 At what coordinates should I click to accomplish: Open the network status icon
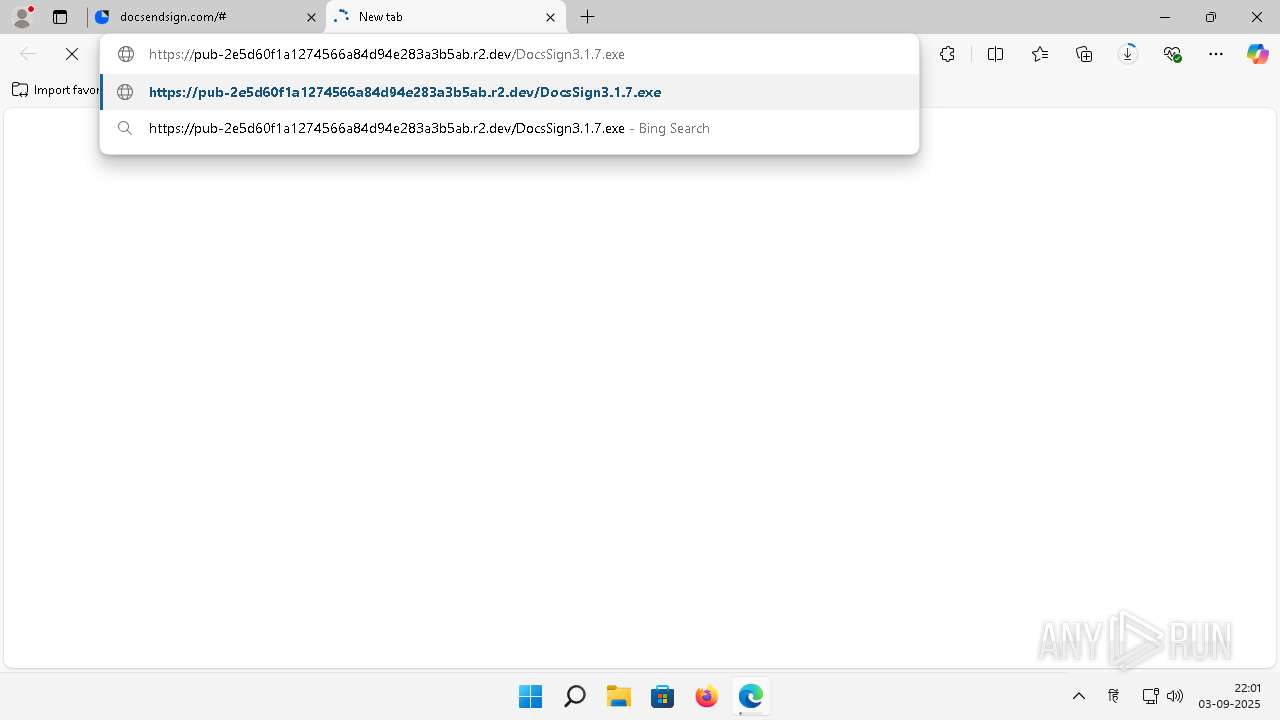(x=1150, y=696)
